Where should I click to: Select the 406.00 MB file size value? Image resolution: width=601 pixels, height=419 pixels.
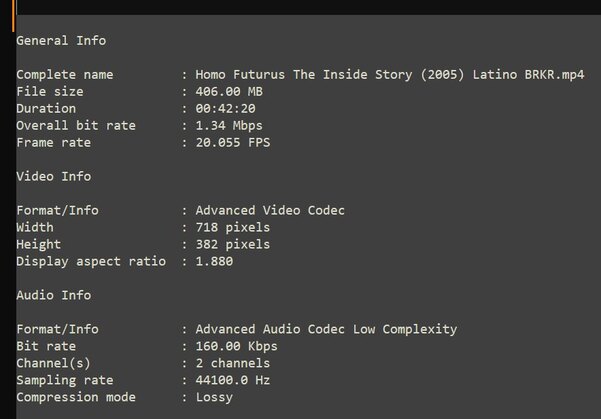[x=229, y=92]
